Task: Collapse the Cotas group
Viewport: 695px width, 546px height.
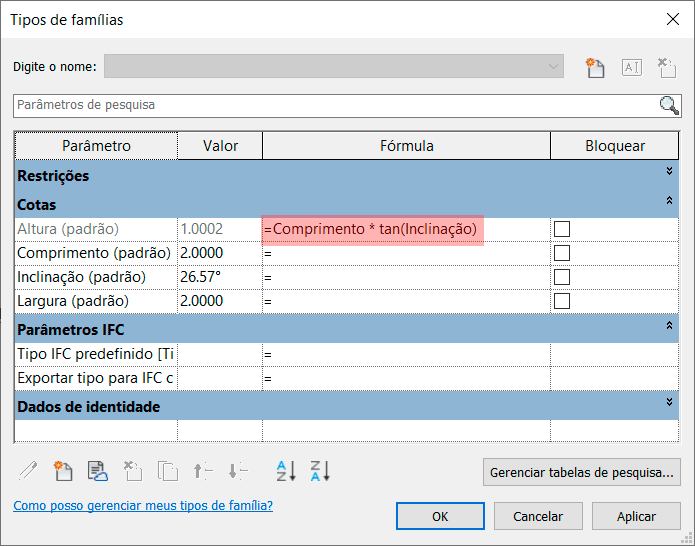Action: pos(670,200)
